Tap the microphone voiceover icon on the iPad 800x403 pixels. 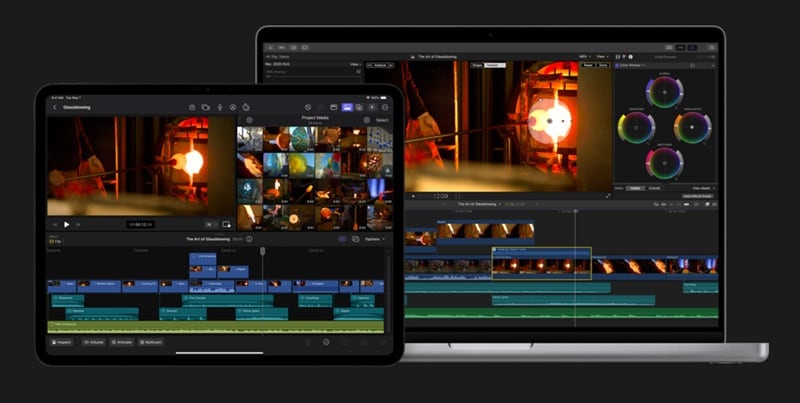[219, 107]
